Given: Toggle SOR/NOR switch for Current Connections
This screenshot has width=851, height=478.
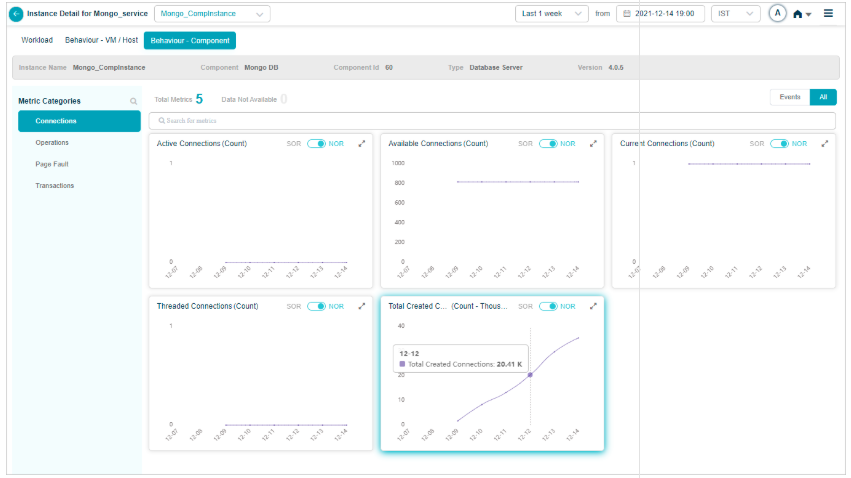Looking at the screenshot, I should 779,144.
